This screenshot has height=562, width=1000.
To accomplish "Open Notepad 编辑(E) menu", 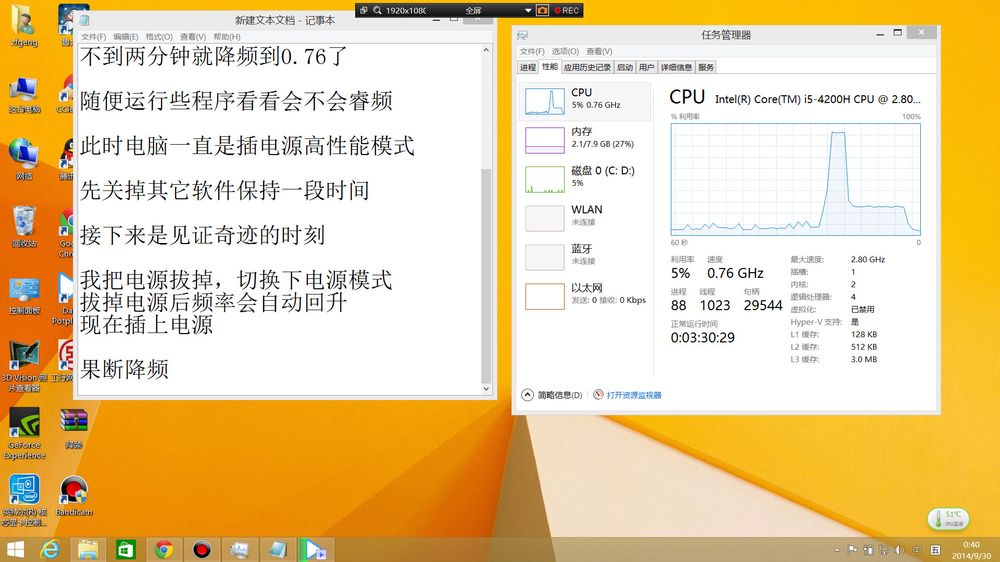I will tap(126, 36).
